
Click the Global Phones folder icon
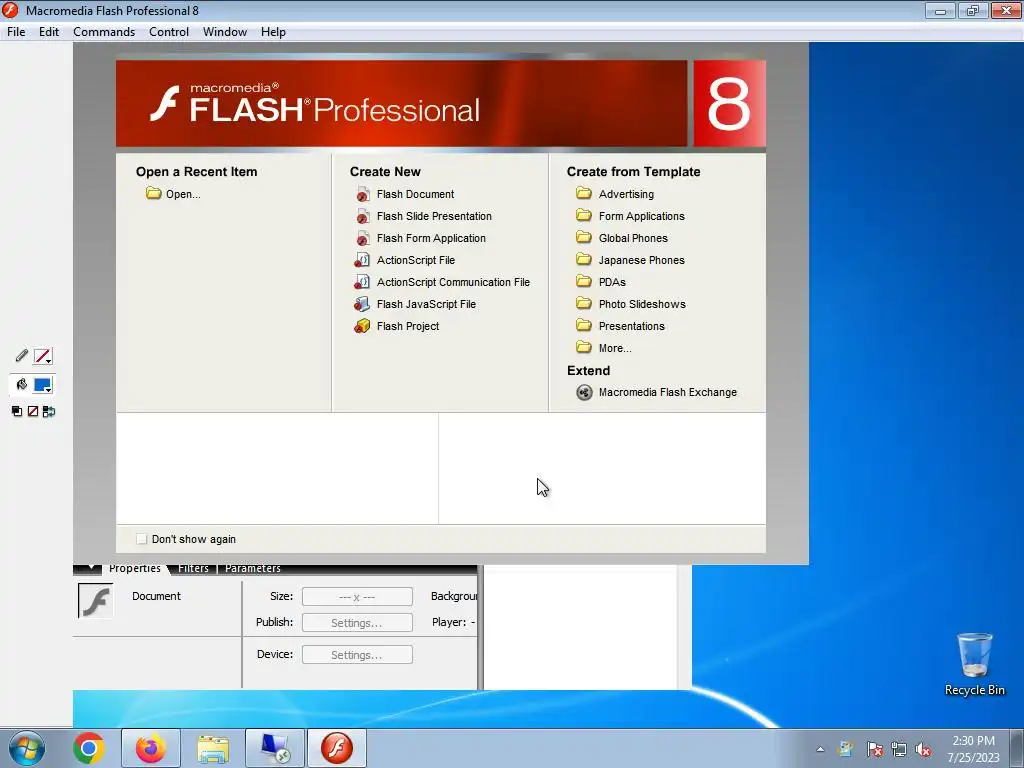[584, 238]
